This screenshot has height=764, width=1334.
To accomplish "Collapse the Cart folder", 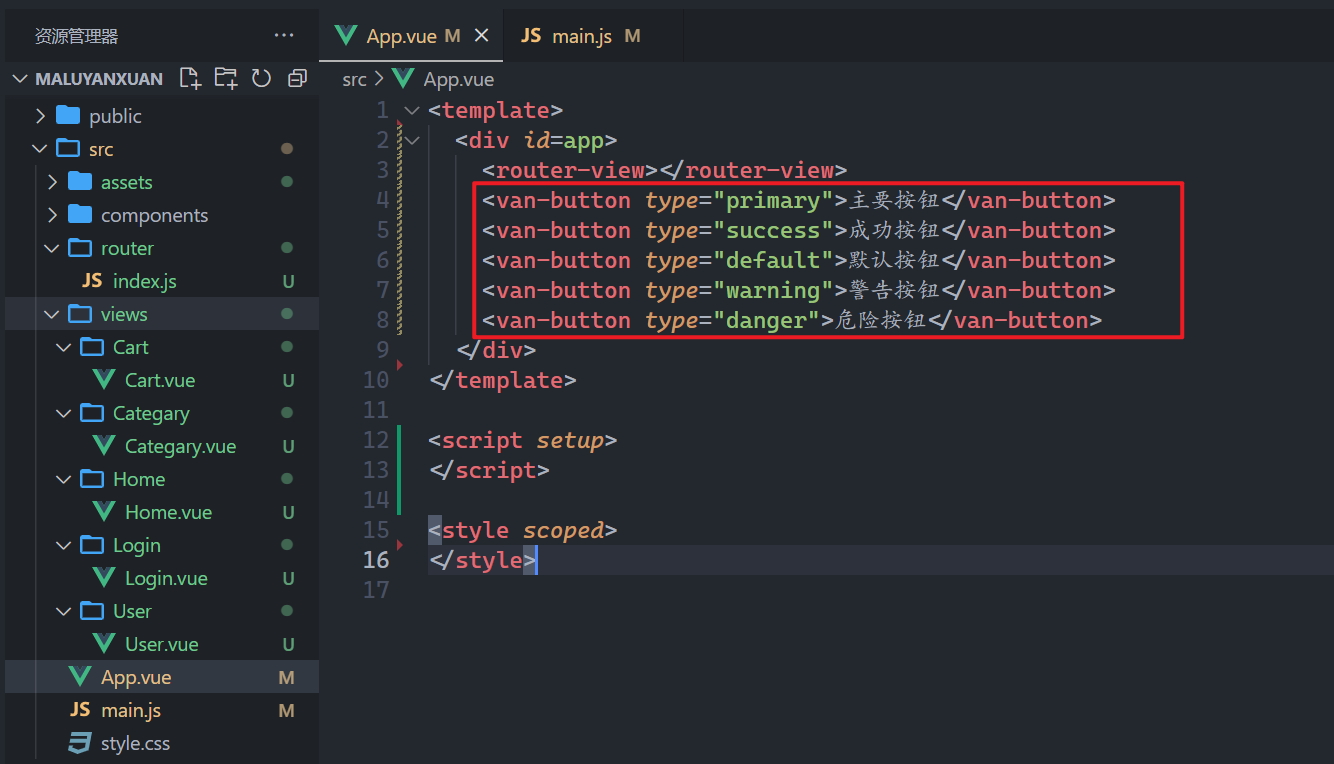I will [64, 347].
